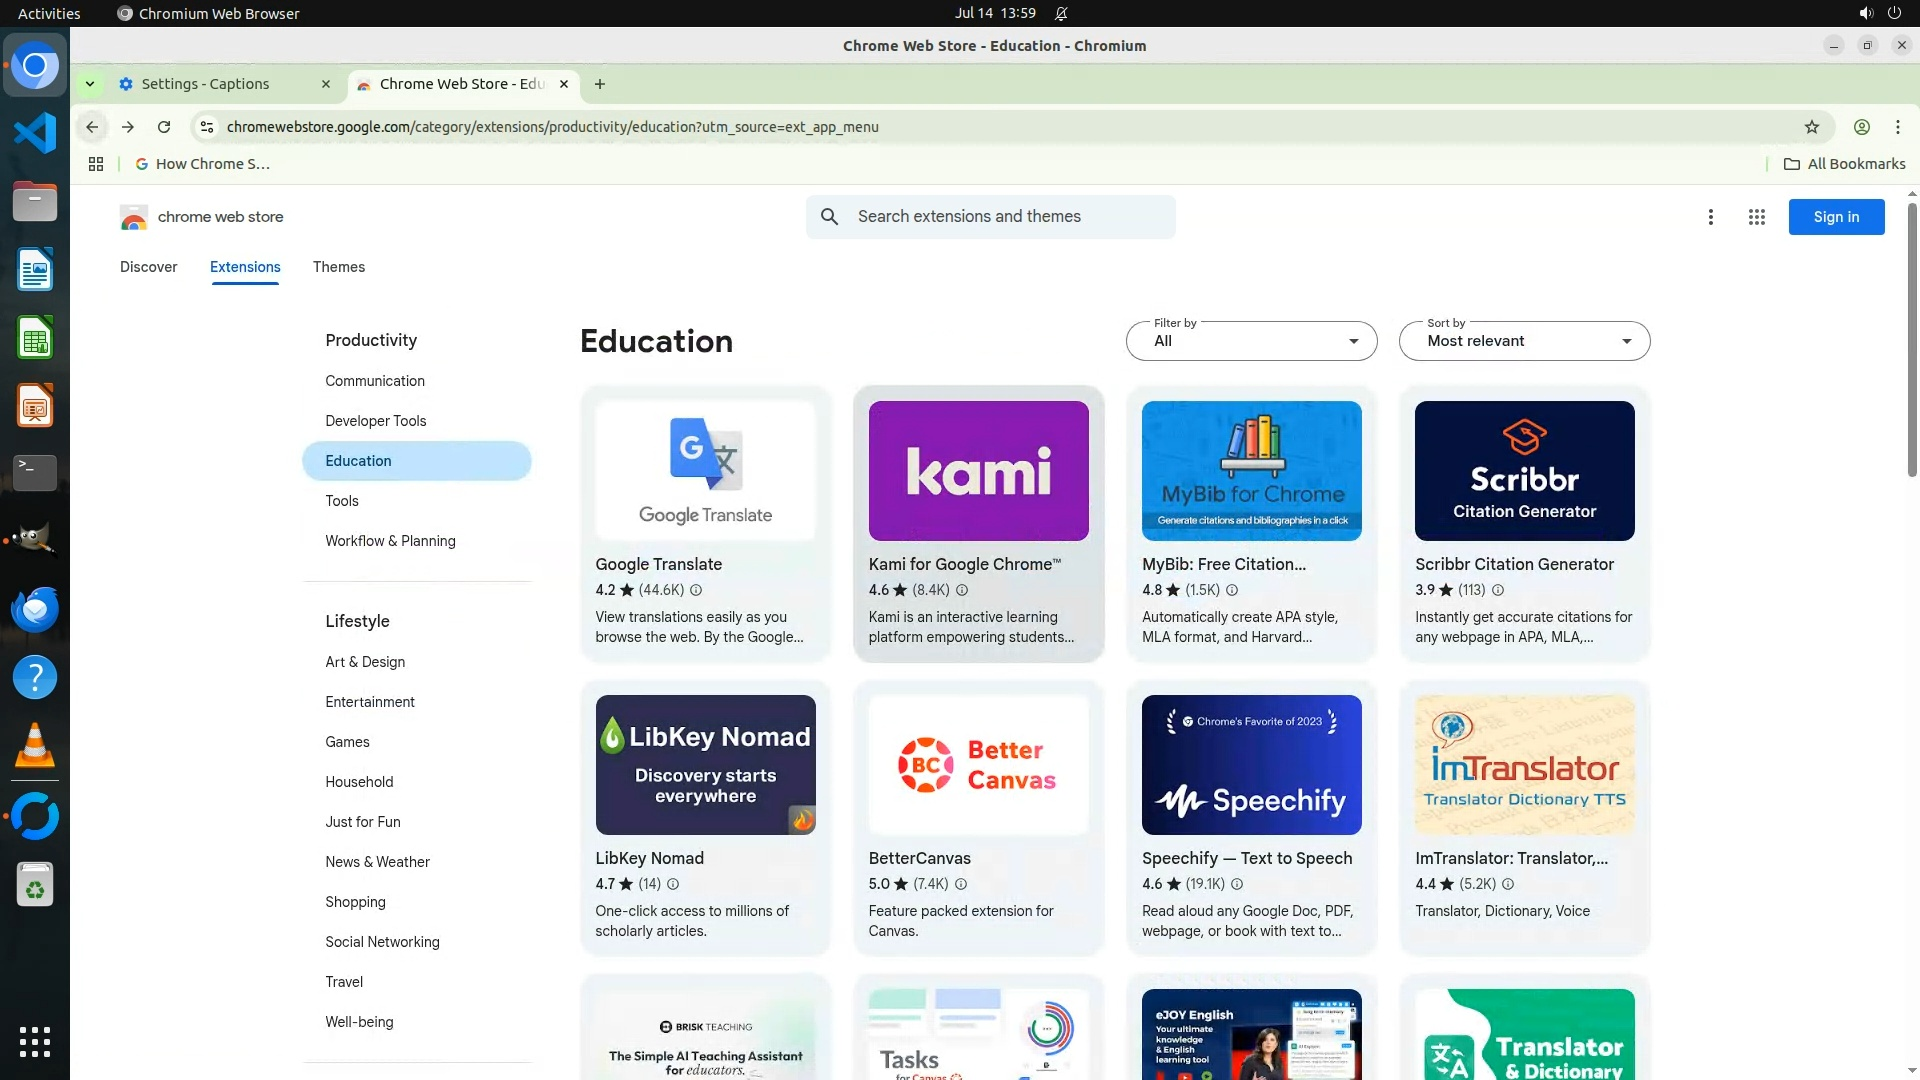The width and height of the screenshot is (1920, 1080).
Task: Click the apps shortcut in the bookmarks bar
Action: (x=96, y=164)
